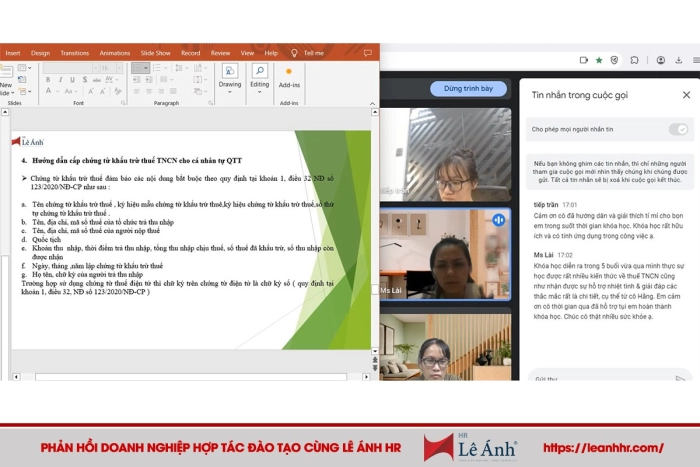Close the 'Tin nhắn trong cuộc gọi' panel
Viewport: 700px width, 467px height.
pyautogui.click(x=686, y=95)
